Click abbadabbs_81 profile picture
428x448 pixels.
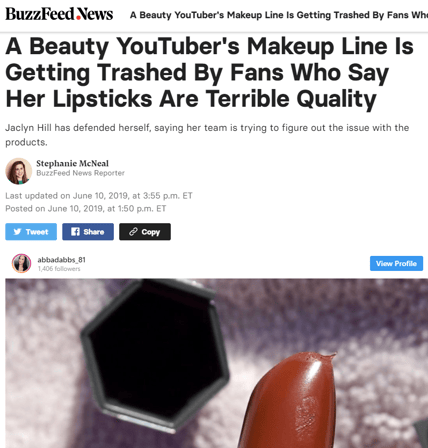(x=22, y=263)
